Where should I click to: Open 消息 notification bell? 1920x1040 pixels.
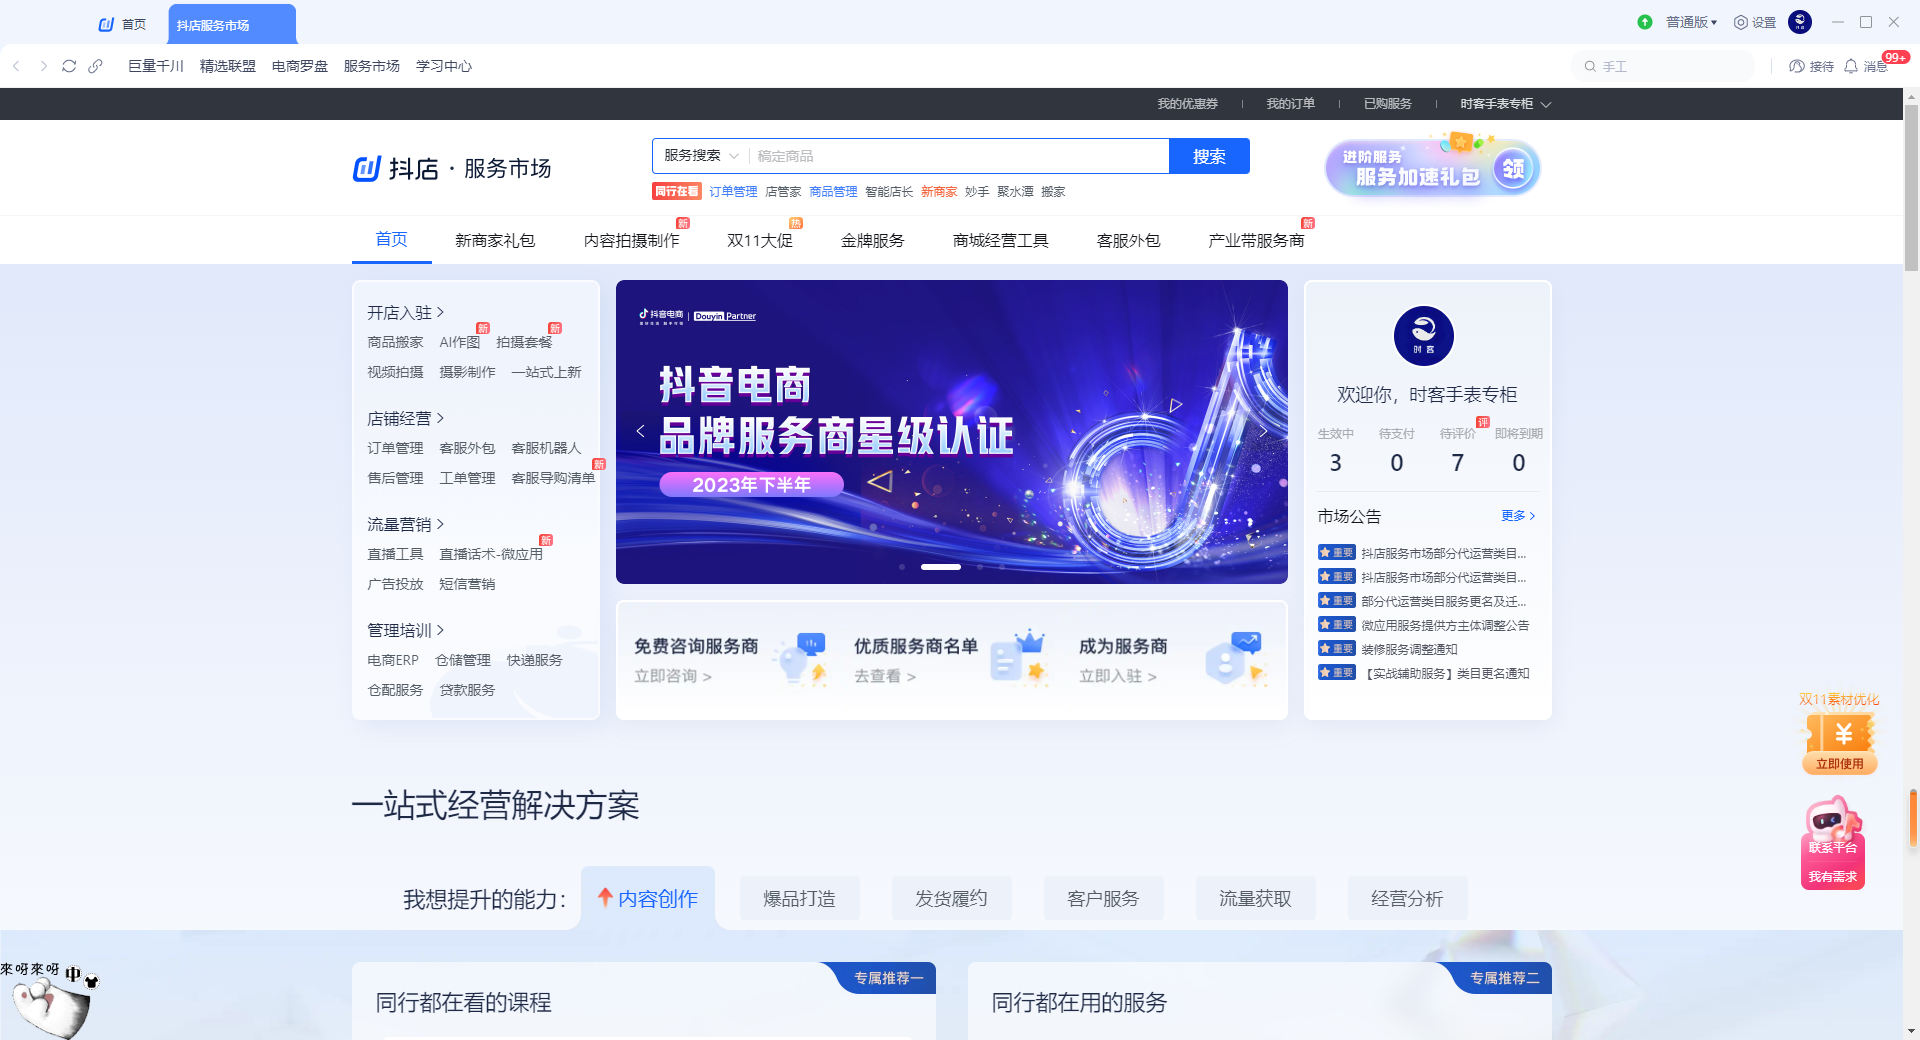tap(1865, 66)
